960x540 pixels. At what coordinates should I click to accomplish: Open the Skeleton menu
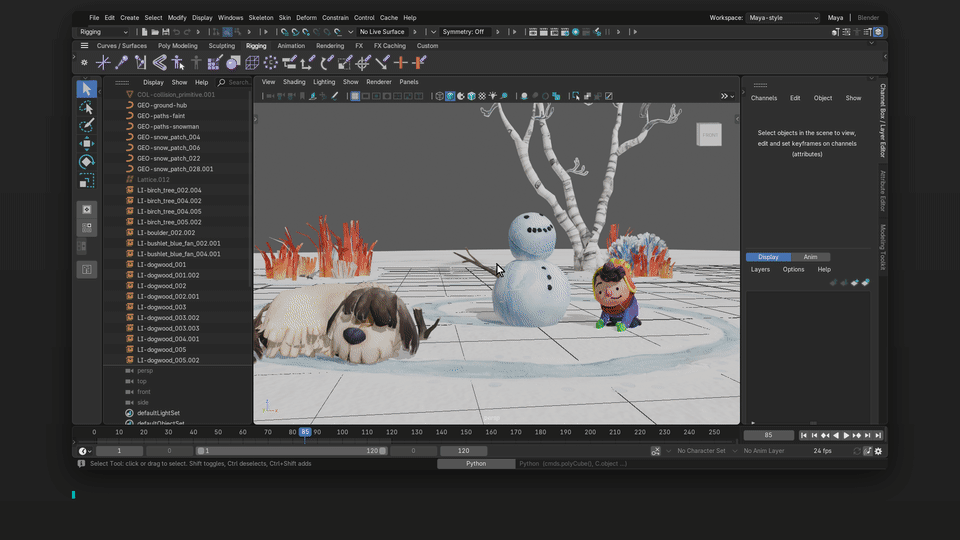click(261, 18)
